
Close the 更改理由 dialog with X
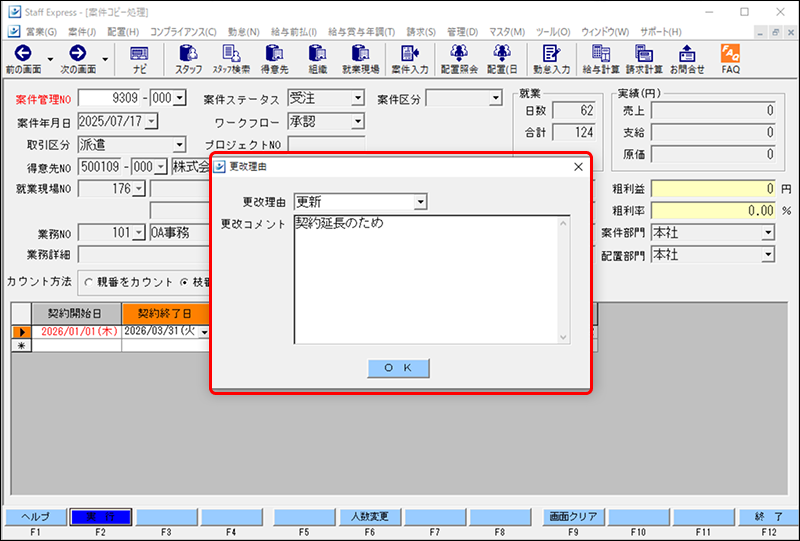(578, 167)
